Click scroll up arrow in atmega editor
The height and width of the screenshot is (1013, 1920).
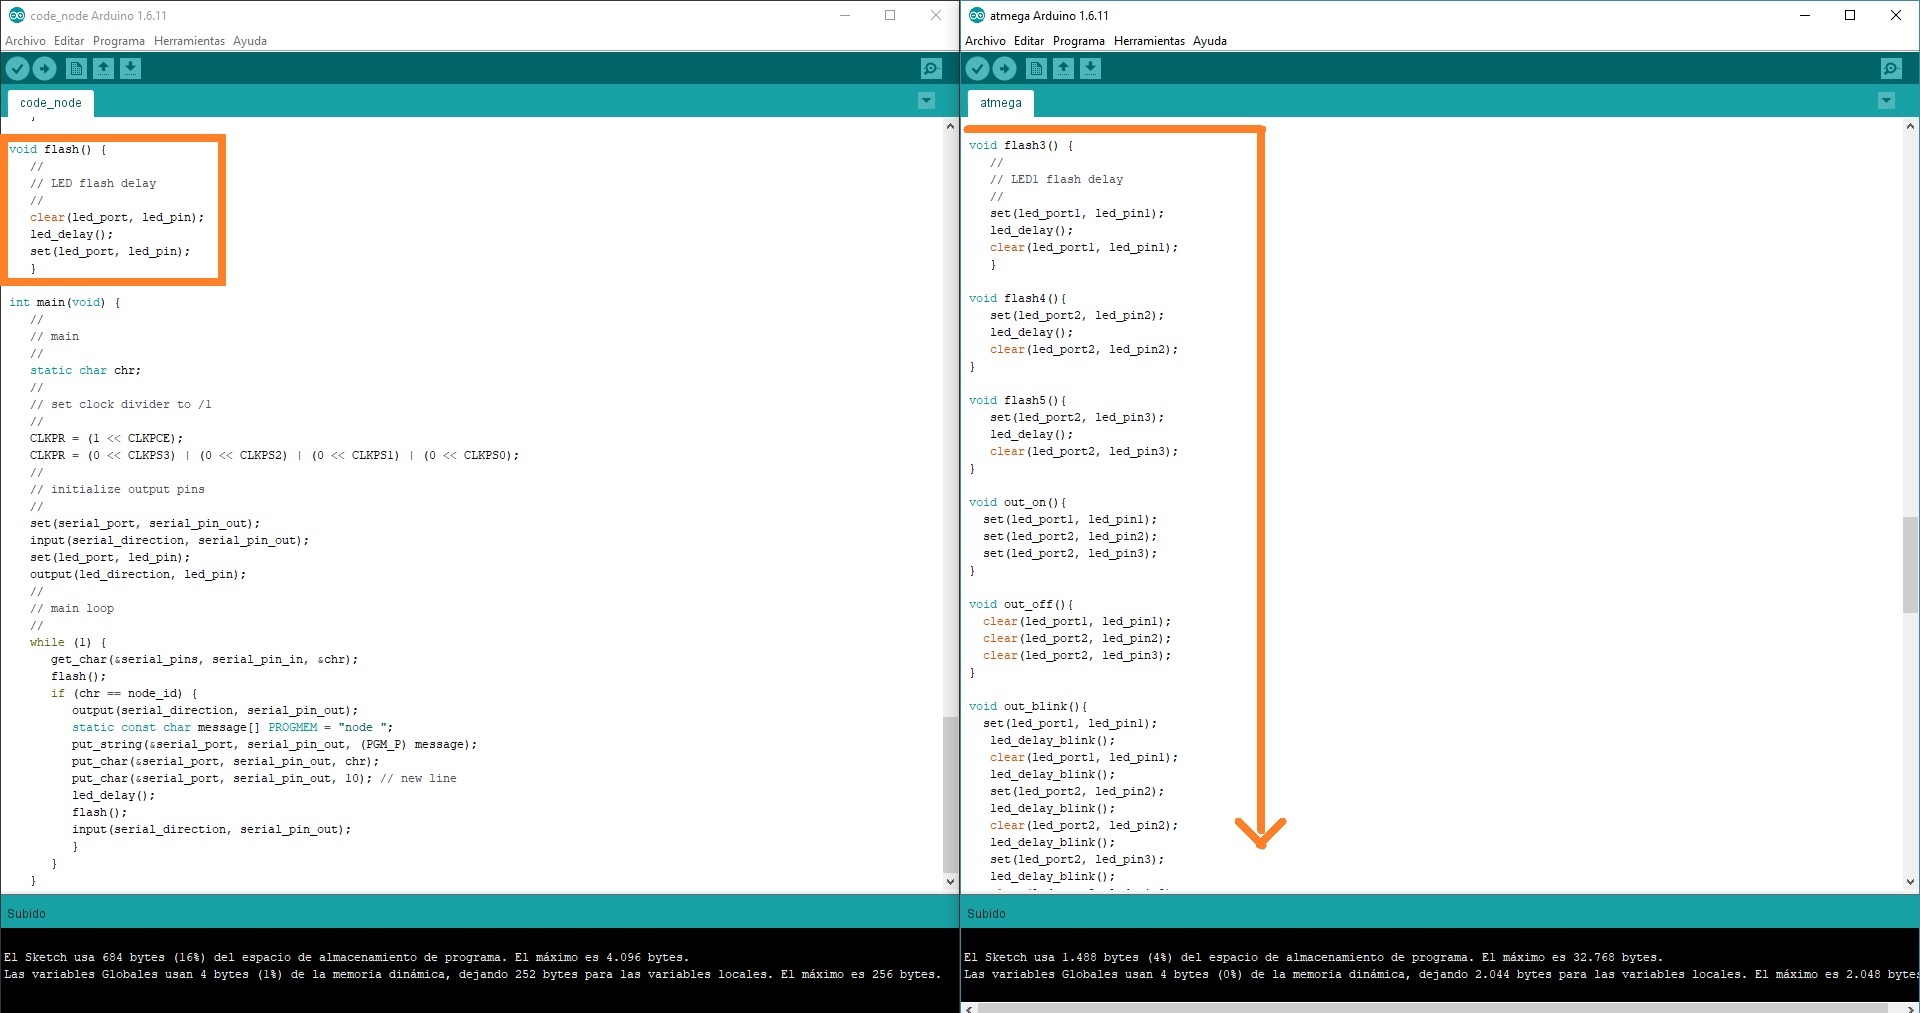[1910, 127]
